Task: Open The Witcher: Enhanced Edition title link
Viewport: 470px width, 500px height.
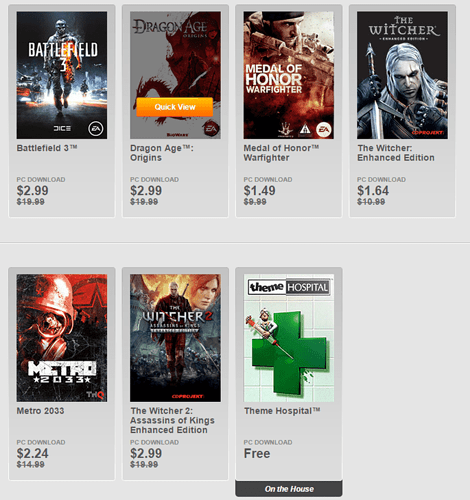Action: [x=396, y=153]
